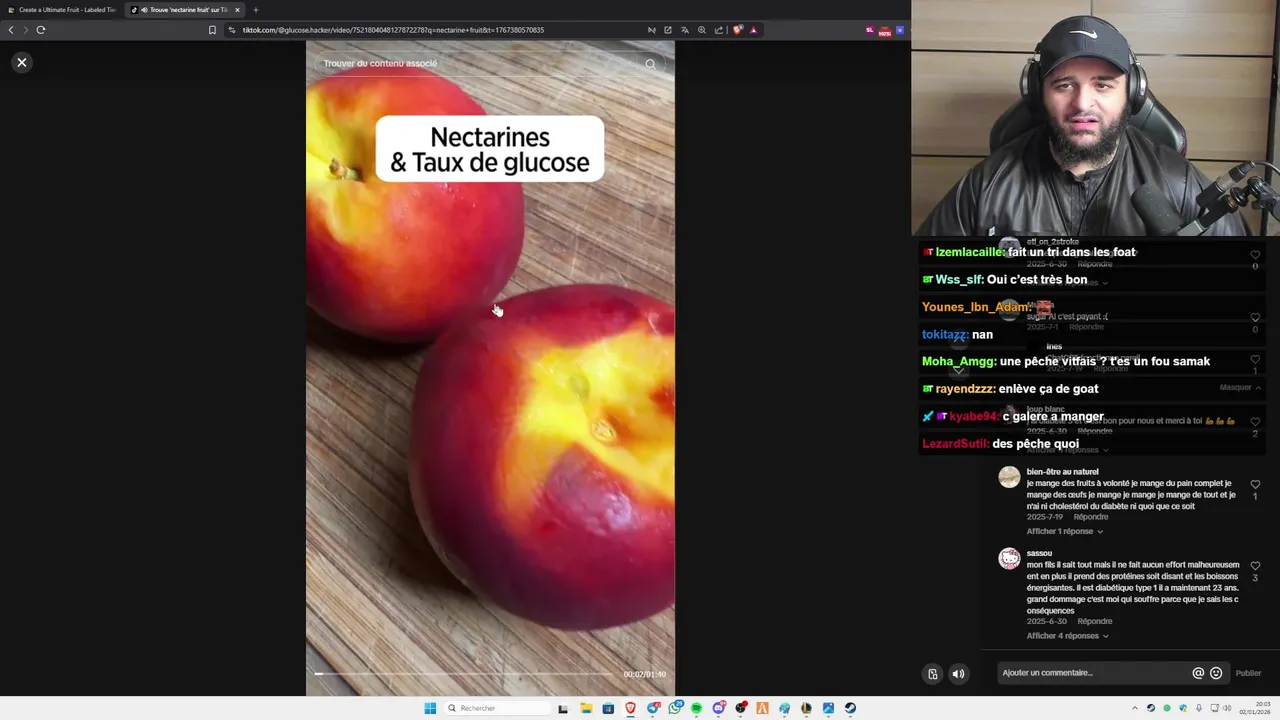Click the clip/creative mode button beside speaker
The height and width of the screenshot is (720, 1280).
coord(932,674)
